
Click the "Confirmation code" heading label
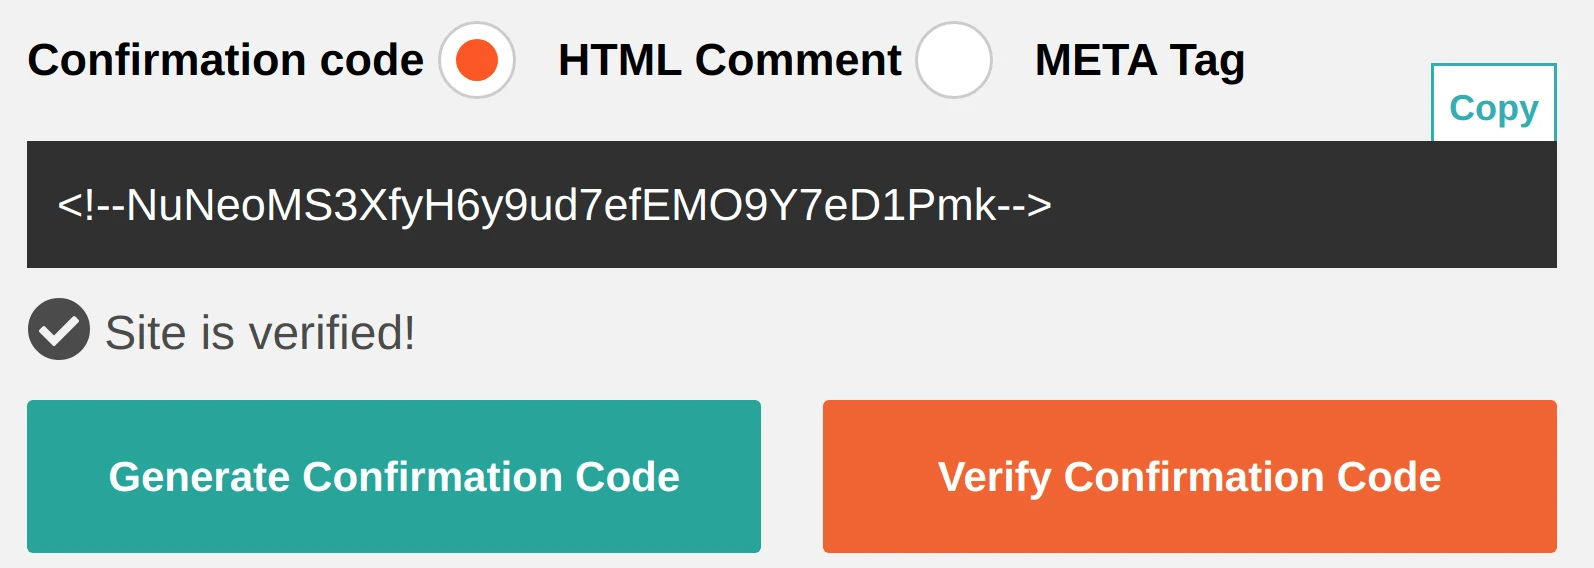tap(226, 60)
